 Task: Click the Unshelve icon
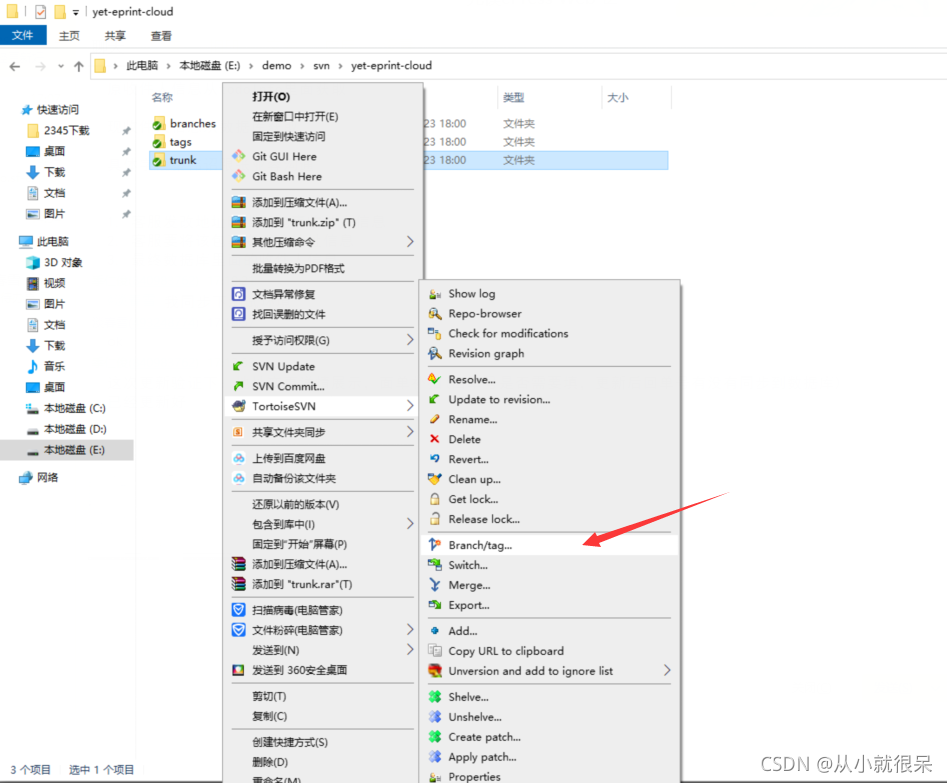(435, 717)
